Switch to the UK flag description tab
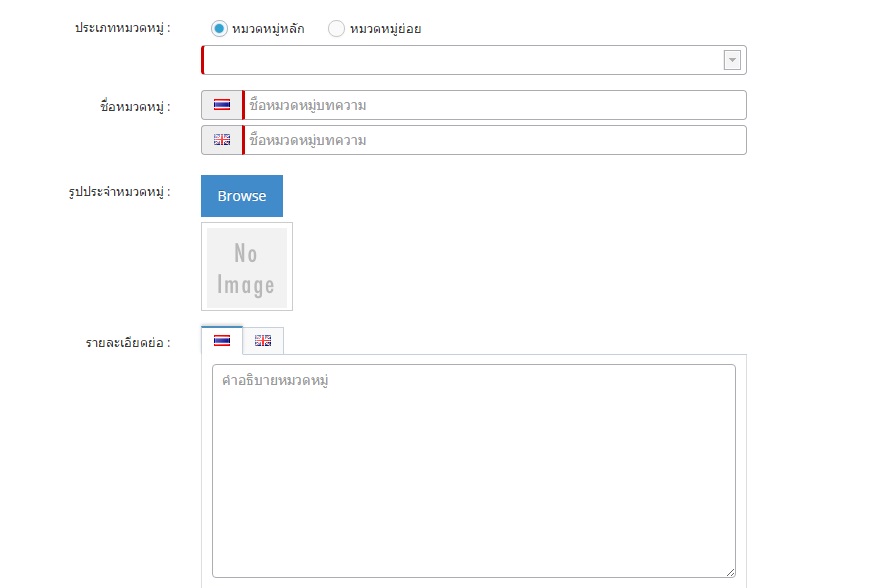 (x=263, y=340)
